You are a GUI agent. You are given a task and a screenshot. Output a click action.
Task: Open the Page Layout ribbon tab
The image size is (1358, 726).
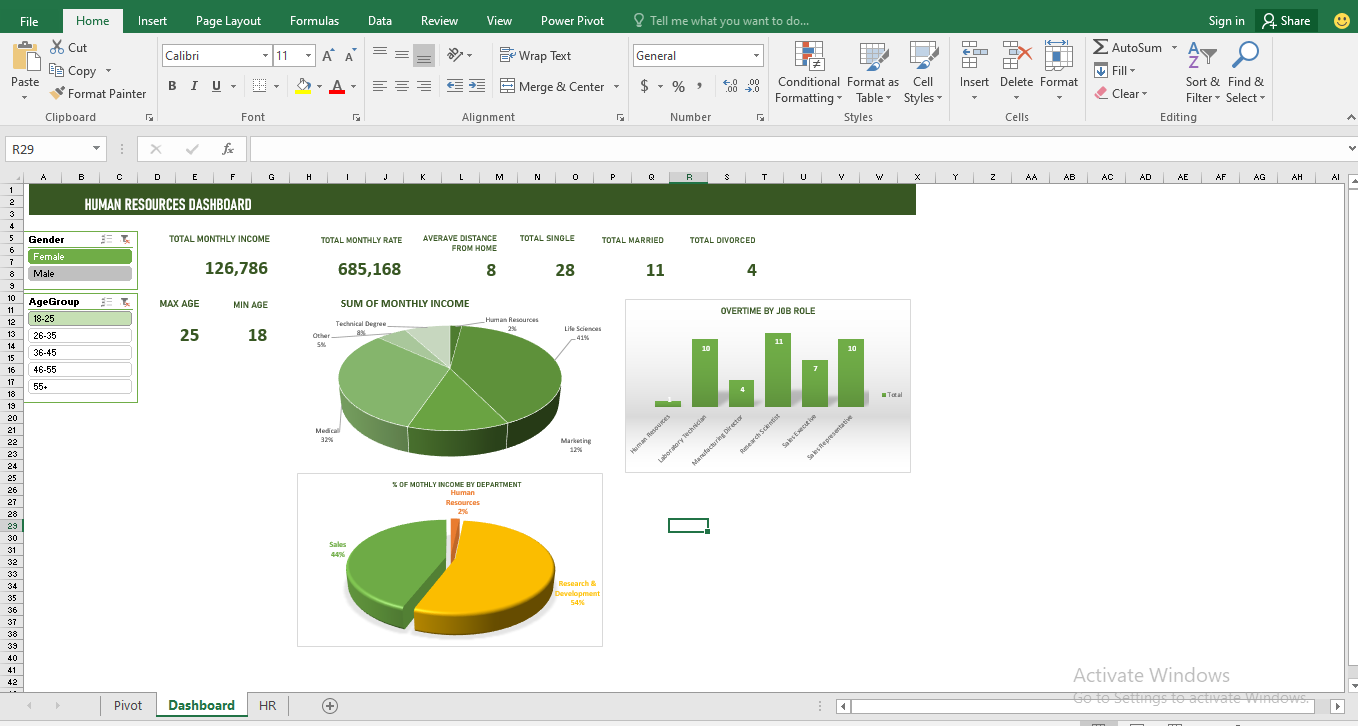click(228, 21)
